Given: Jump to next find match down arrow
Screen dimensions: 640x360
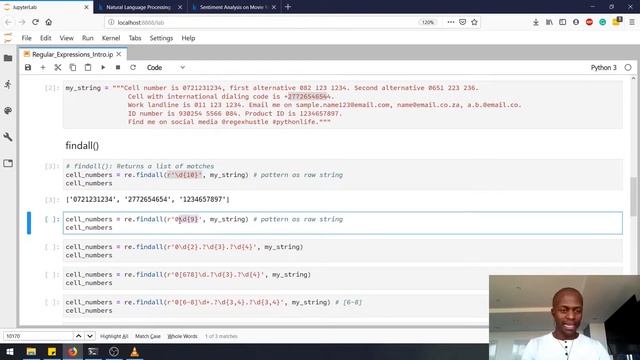Looking at the screenshot, I should [90, 336].
